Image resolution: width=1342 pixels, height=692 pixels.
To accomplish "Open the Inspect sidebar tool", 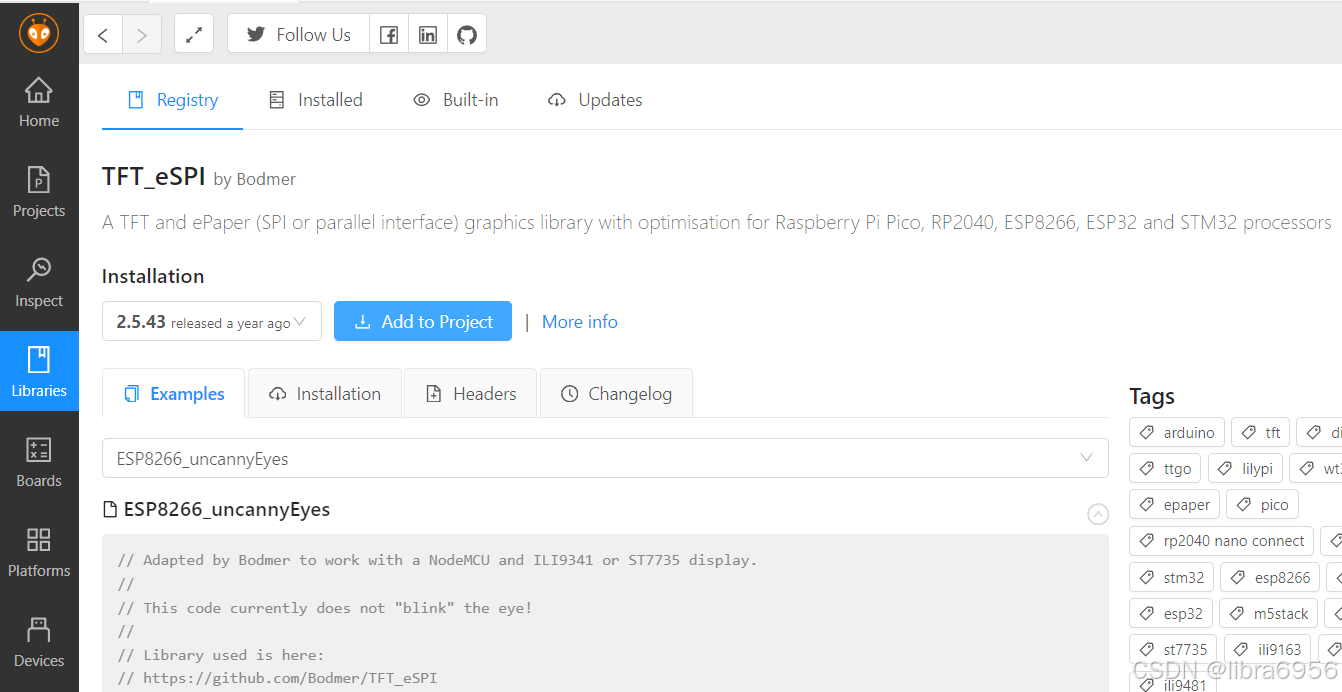I will pyautogui.click(x=39, y=282).
